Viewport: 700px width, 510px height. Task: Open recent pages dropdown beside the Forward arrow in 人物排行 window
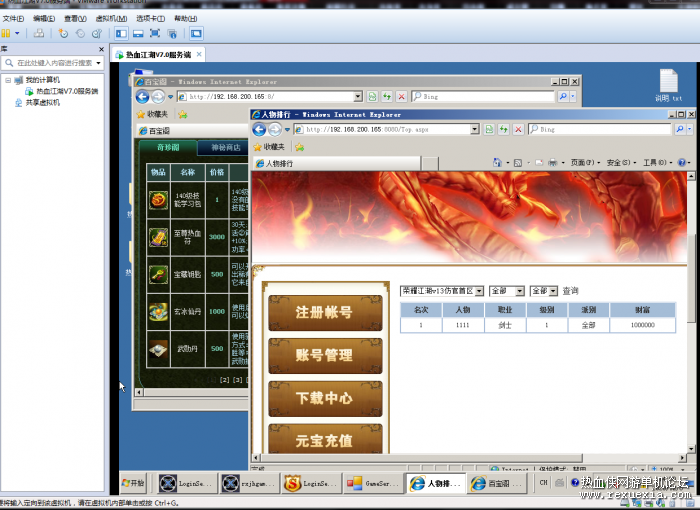(x=287, y=130)
